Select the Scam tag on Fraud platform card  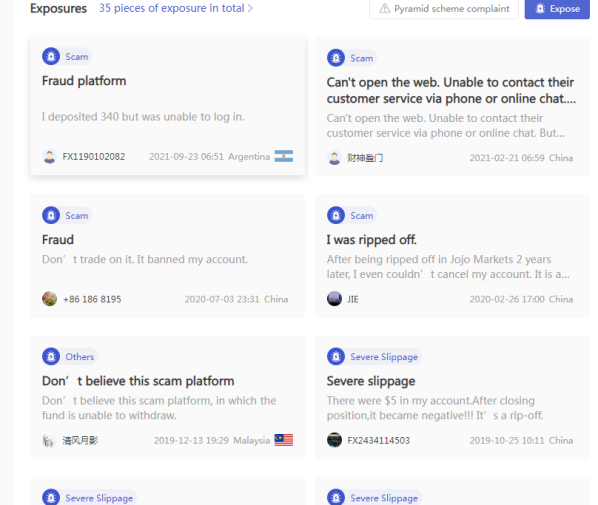(x=77, y=56)
